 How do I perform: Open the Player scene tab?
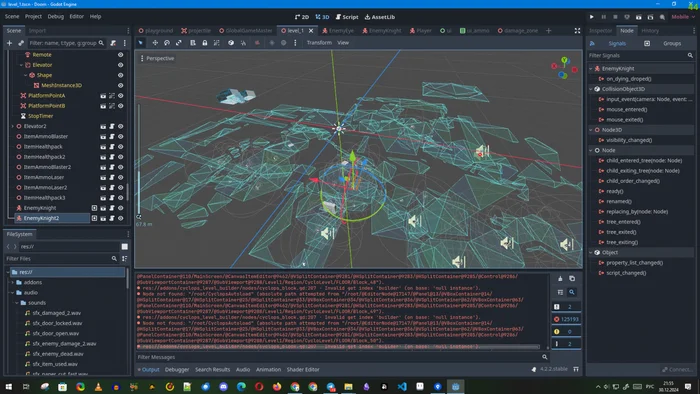(421, 30)
